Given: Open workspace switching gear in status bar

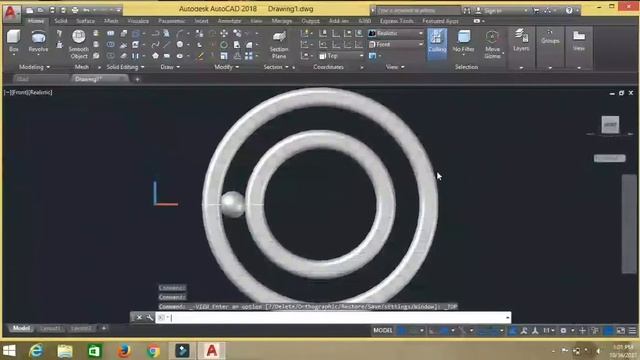Looking at the screenshot, I should 564,331.
